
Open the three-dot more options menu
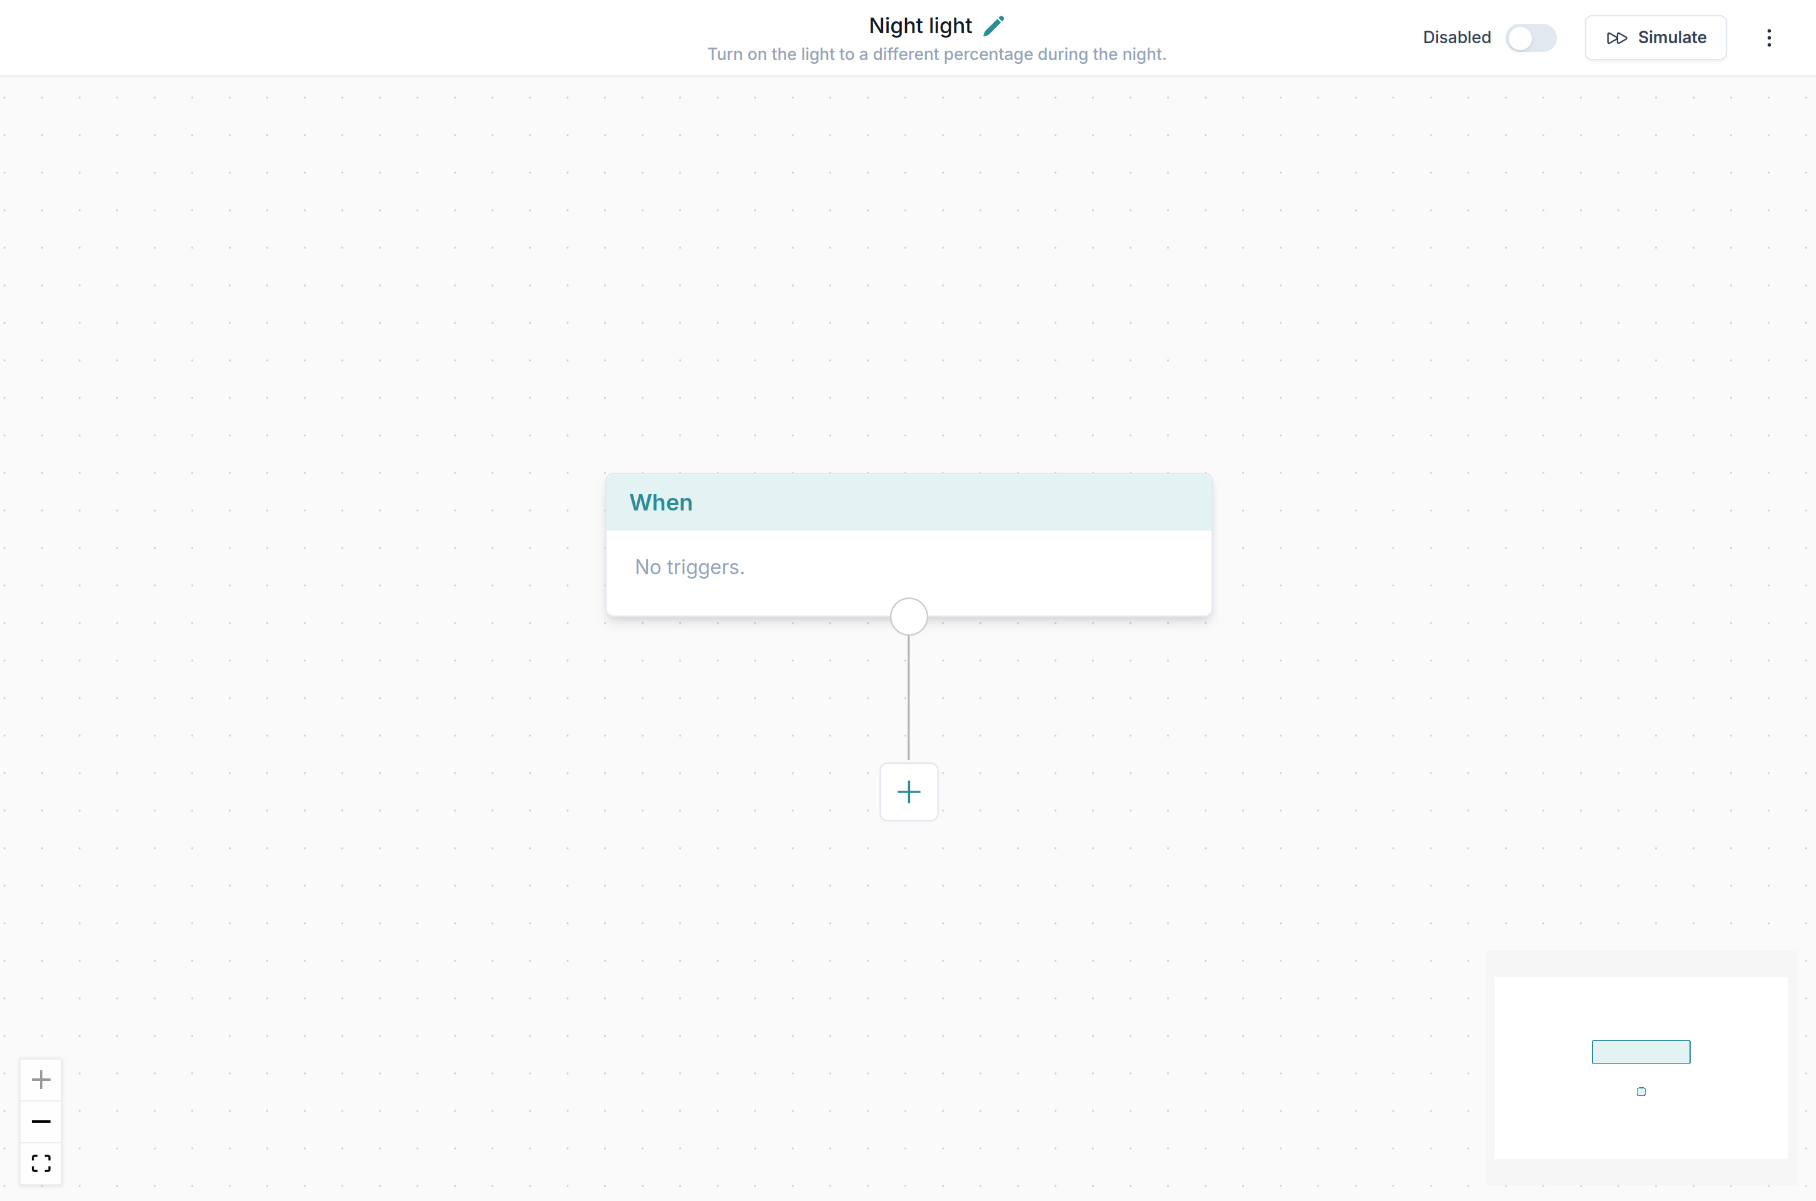pyautogui.click(x=1769, y=38)
